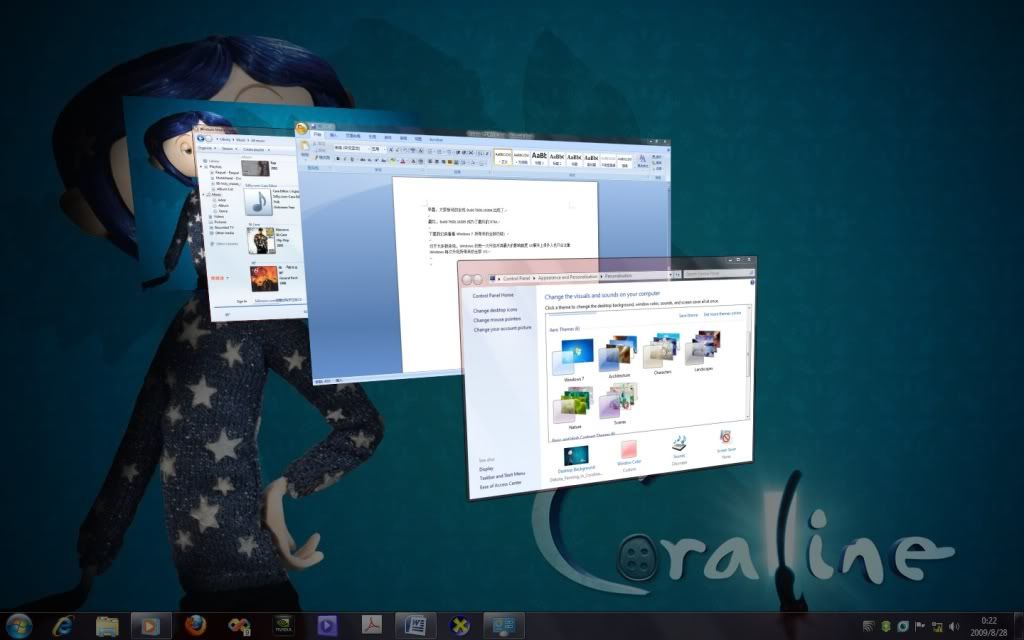Open Firefox from the taskbar
Viewport: 1024px width, 640px height.
(195, 626)
